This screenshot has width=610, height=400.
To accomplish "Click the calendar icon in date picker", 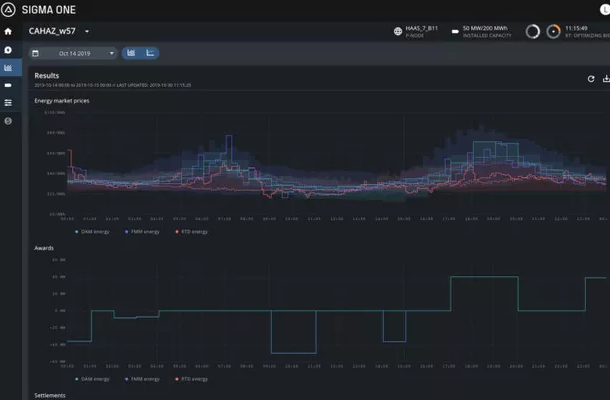I will tap(36, 53).
